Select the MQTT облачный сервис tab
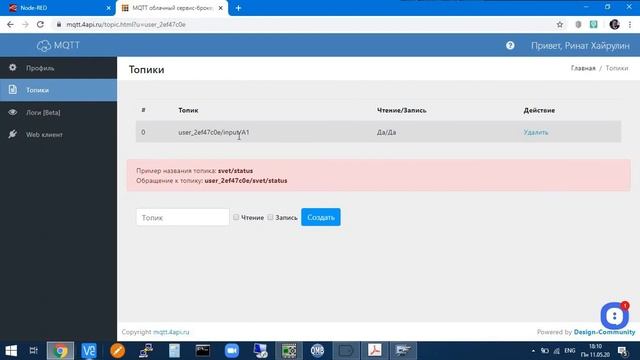Image resolution: width=640 pixels, height=360 pixels. (x=172, y=8)
